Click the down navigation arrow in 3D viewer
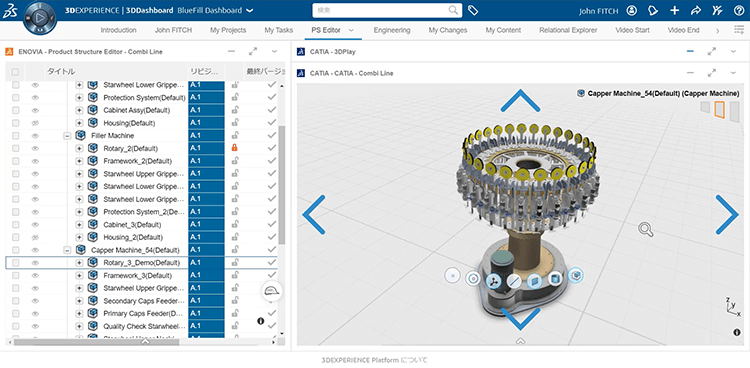The width and height of the screenshot is (750, 368). (x=520, y=319)
